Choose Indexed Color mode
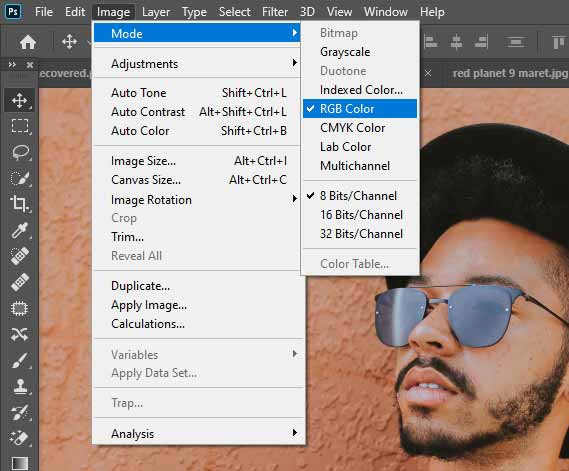Viewport: 569px width, 471px height. [360, 90]
